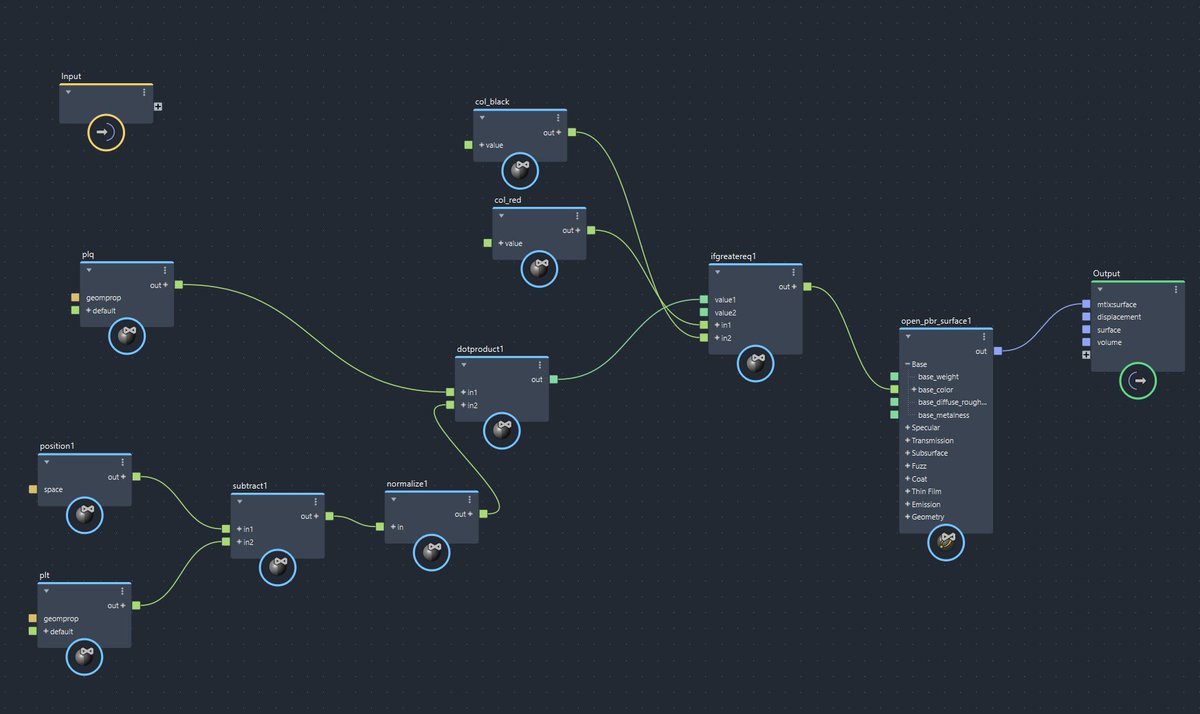Click the col_red node preview sphere
Screen dimensions: 1200x714
(x=540, y=269)
